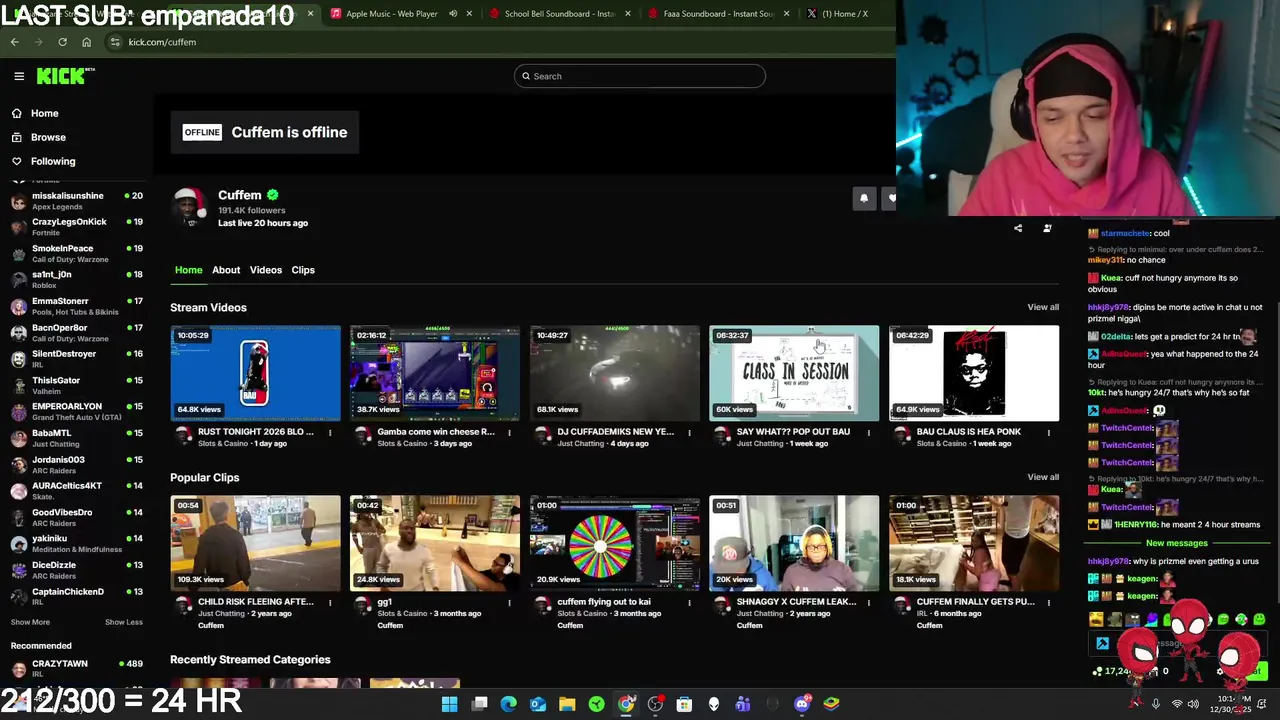Image resolution: width=1280 pixels, height=720 pixels.
Task: Switch to the X Home tab
Action: [x=837, y=14]
